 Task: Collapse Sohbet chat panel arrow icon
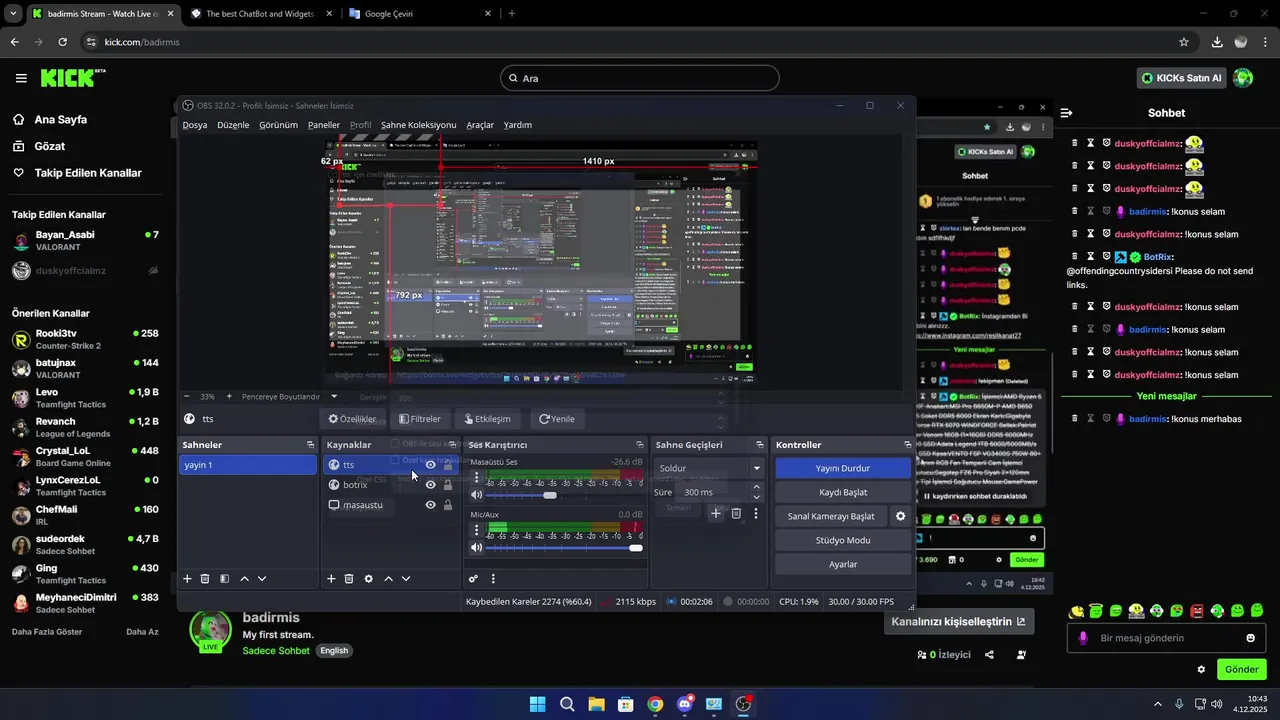tap(1066, 113)
